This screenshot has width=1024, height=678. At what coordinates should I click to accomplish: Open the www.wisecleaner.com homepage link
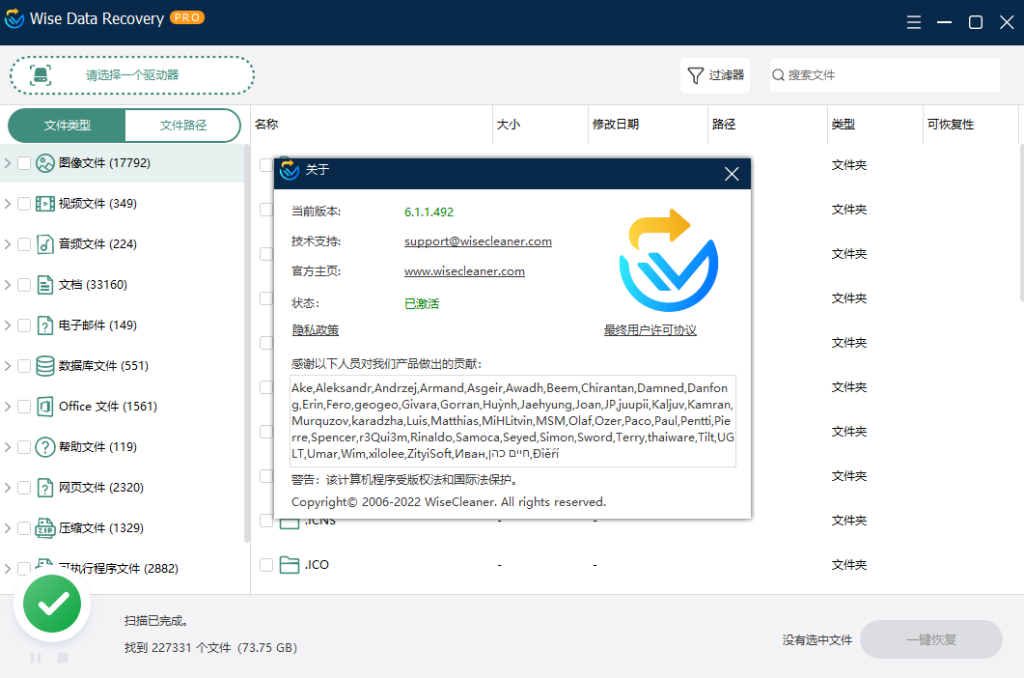(464, 271)
